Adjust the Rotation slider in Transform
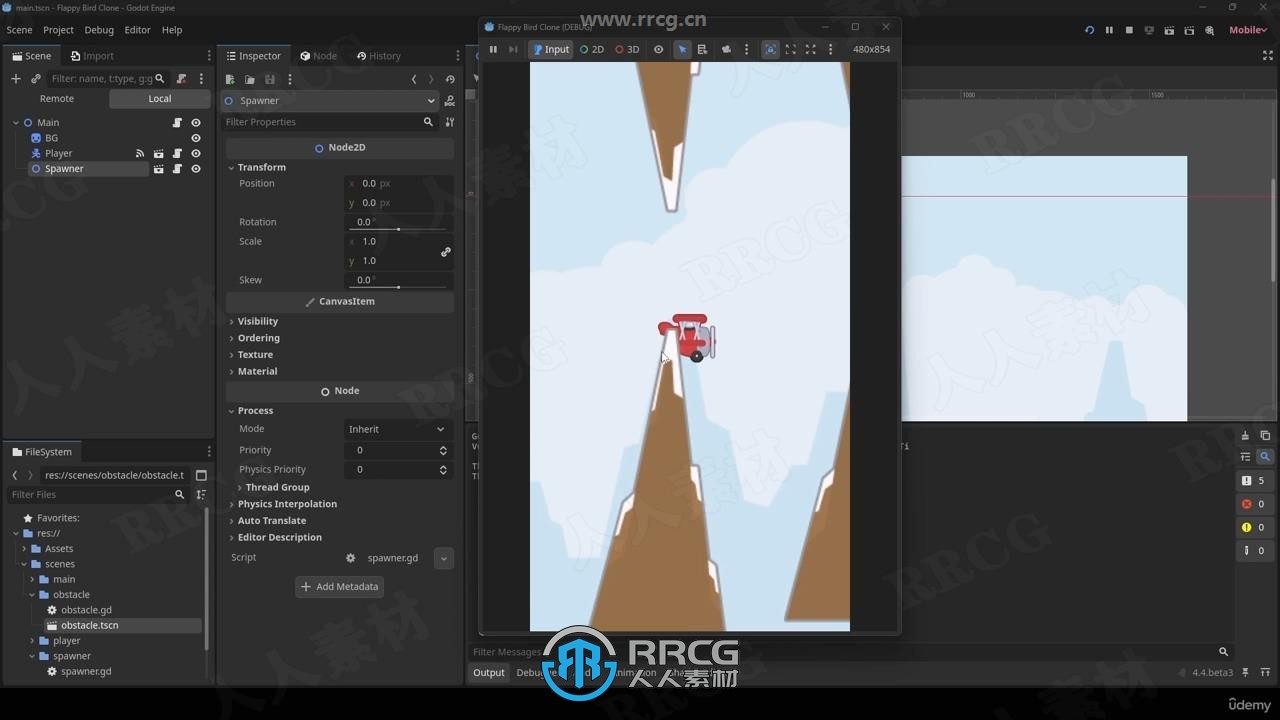Image resolution: width=1280 pixels, height=720 pixels. (400, 230)
